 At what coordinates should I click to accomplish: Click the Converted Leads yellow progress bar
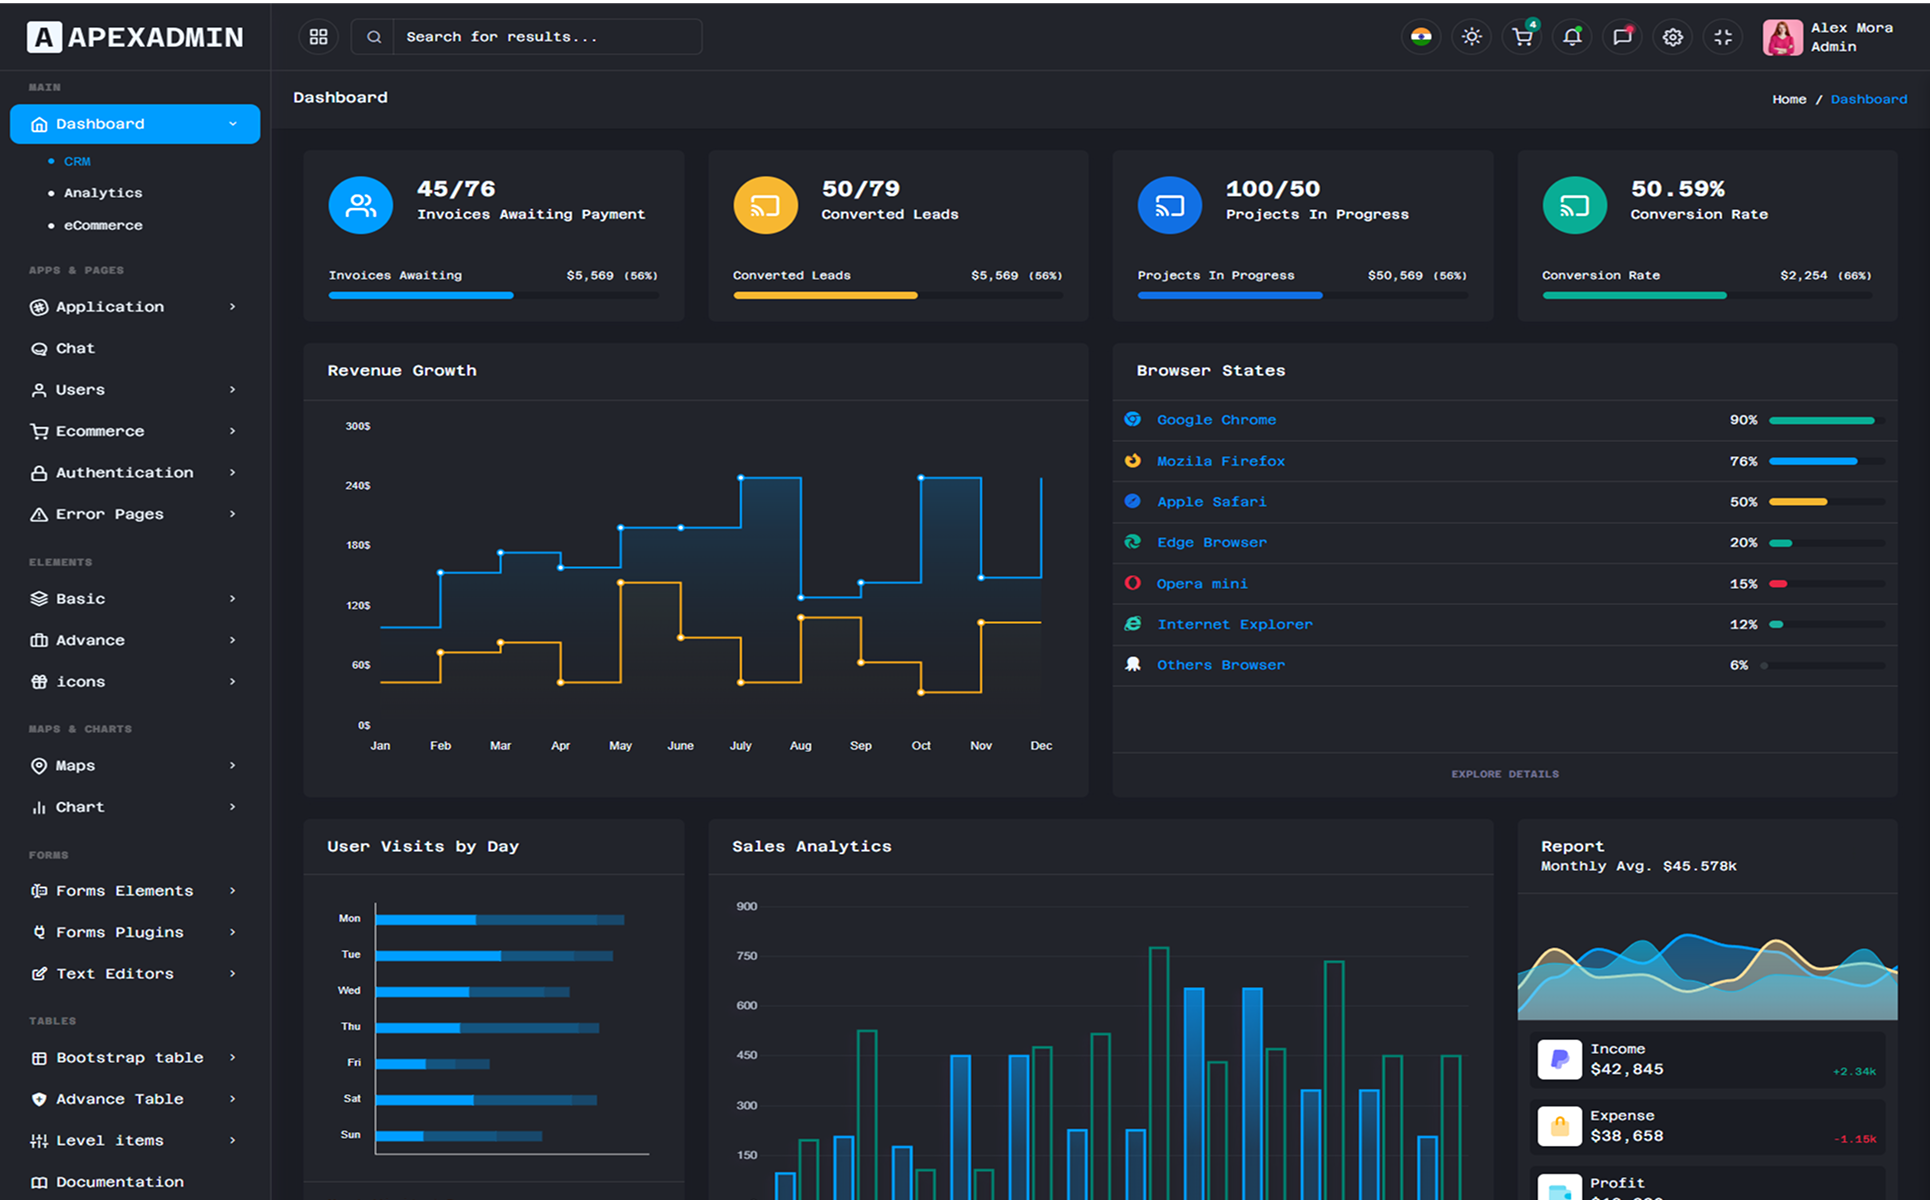point(898,295)
